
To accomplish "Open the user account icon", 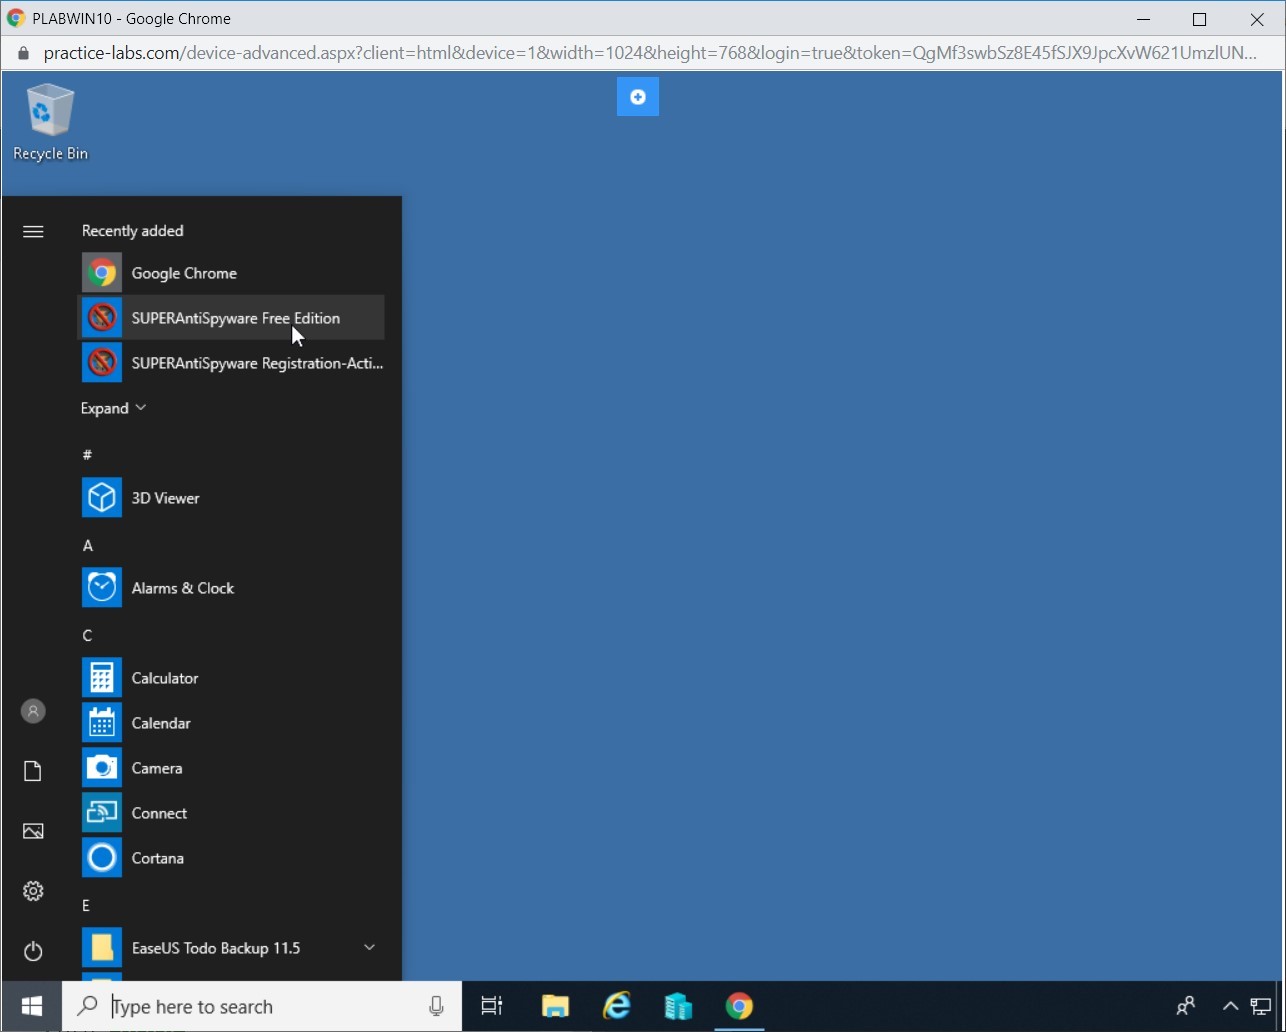I will [33, 711].
